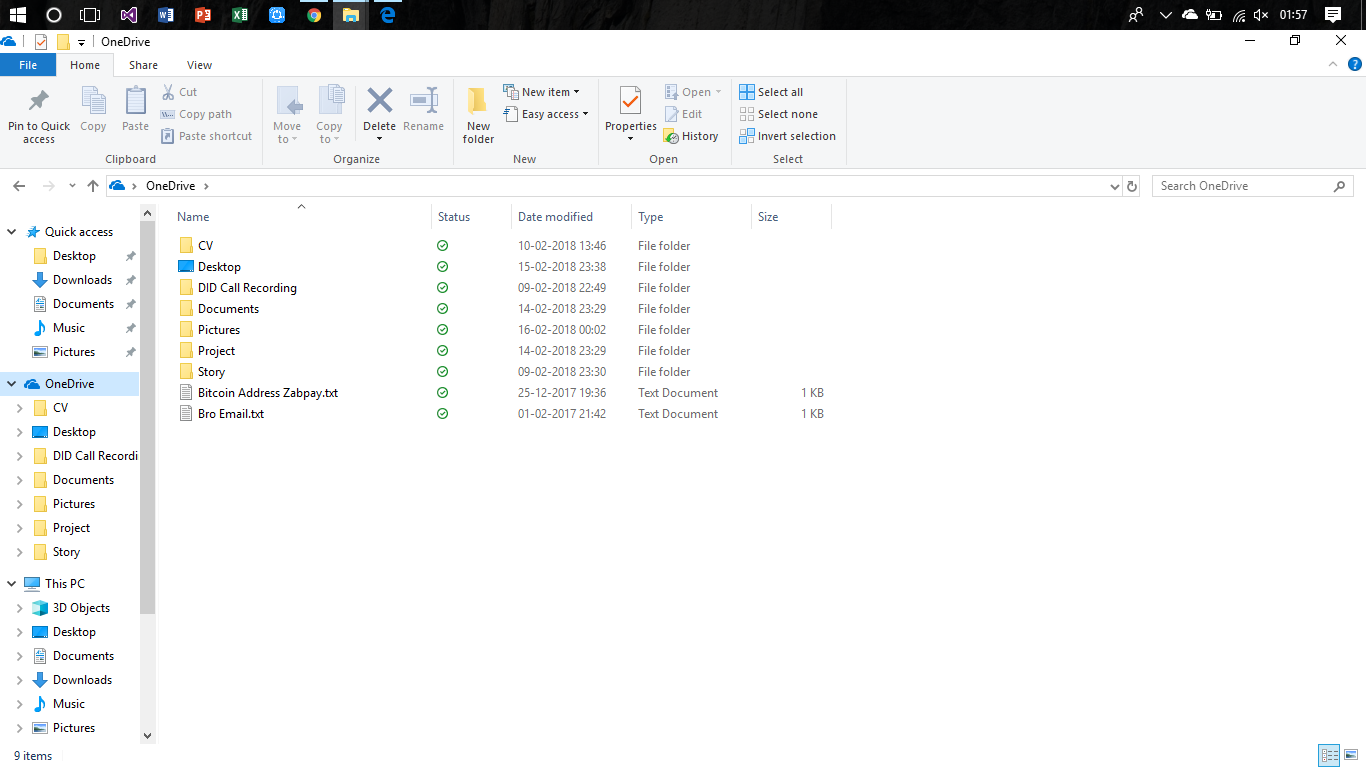Viewport: 1366px width, 768px height.
Task: Click the quick access Properties toolbar icon
Action: coord(41,42)
